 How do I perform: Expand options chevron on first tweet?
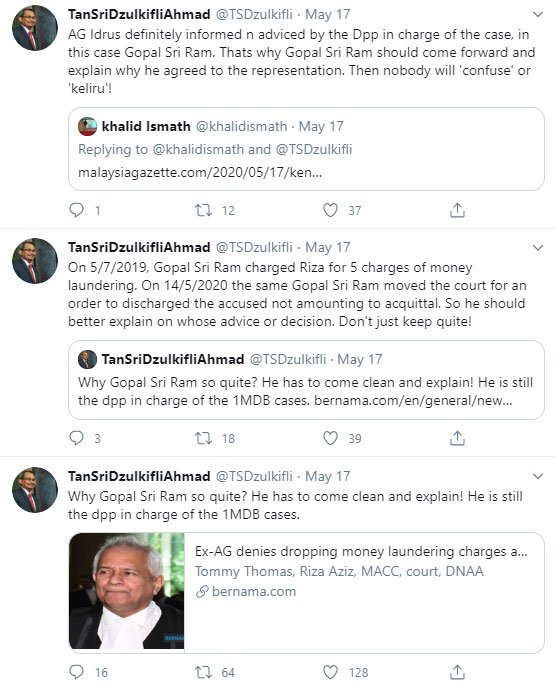[537, 15]
